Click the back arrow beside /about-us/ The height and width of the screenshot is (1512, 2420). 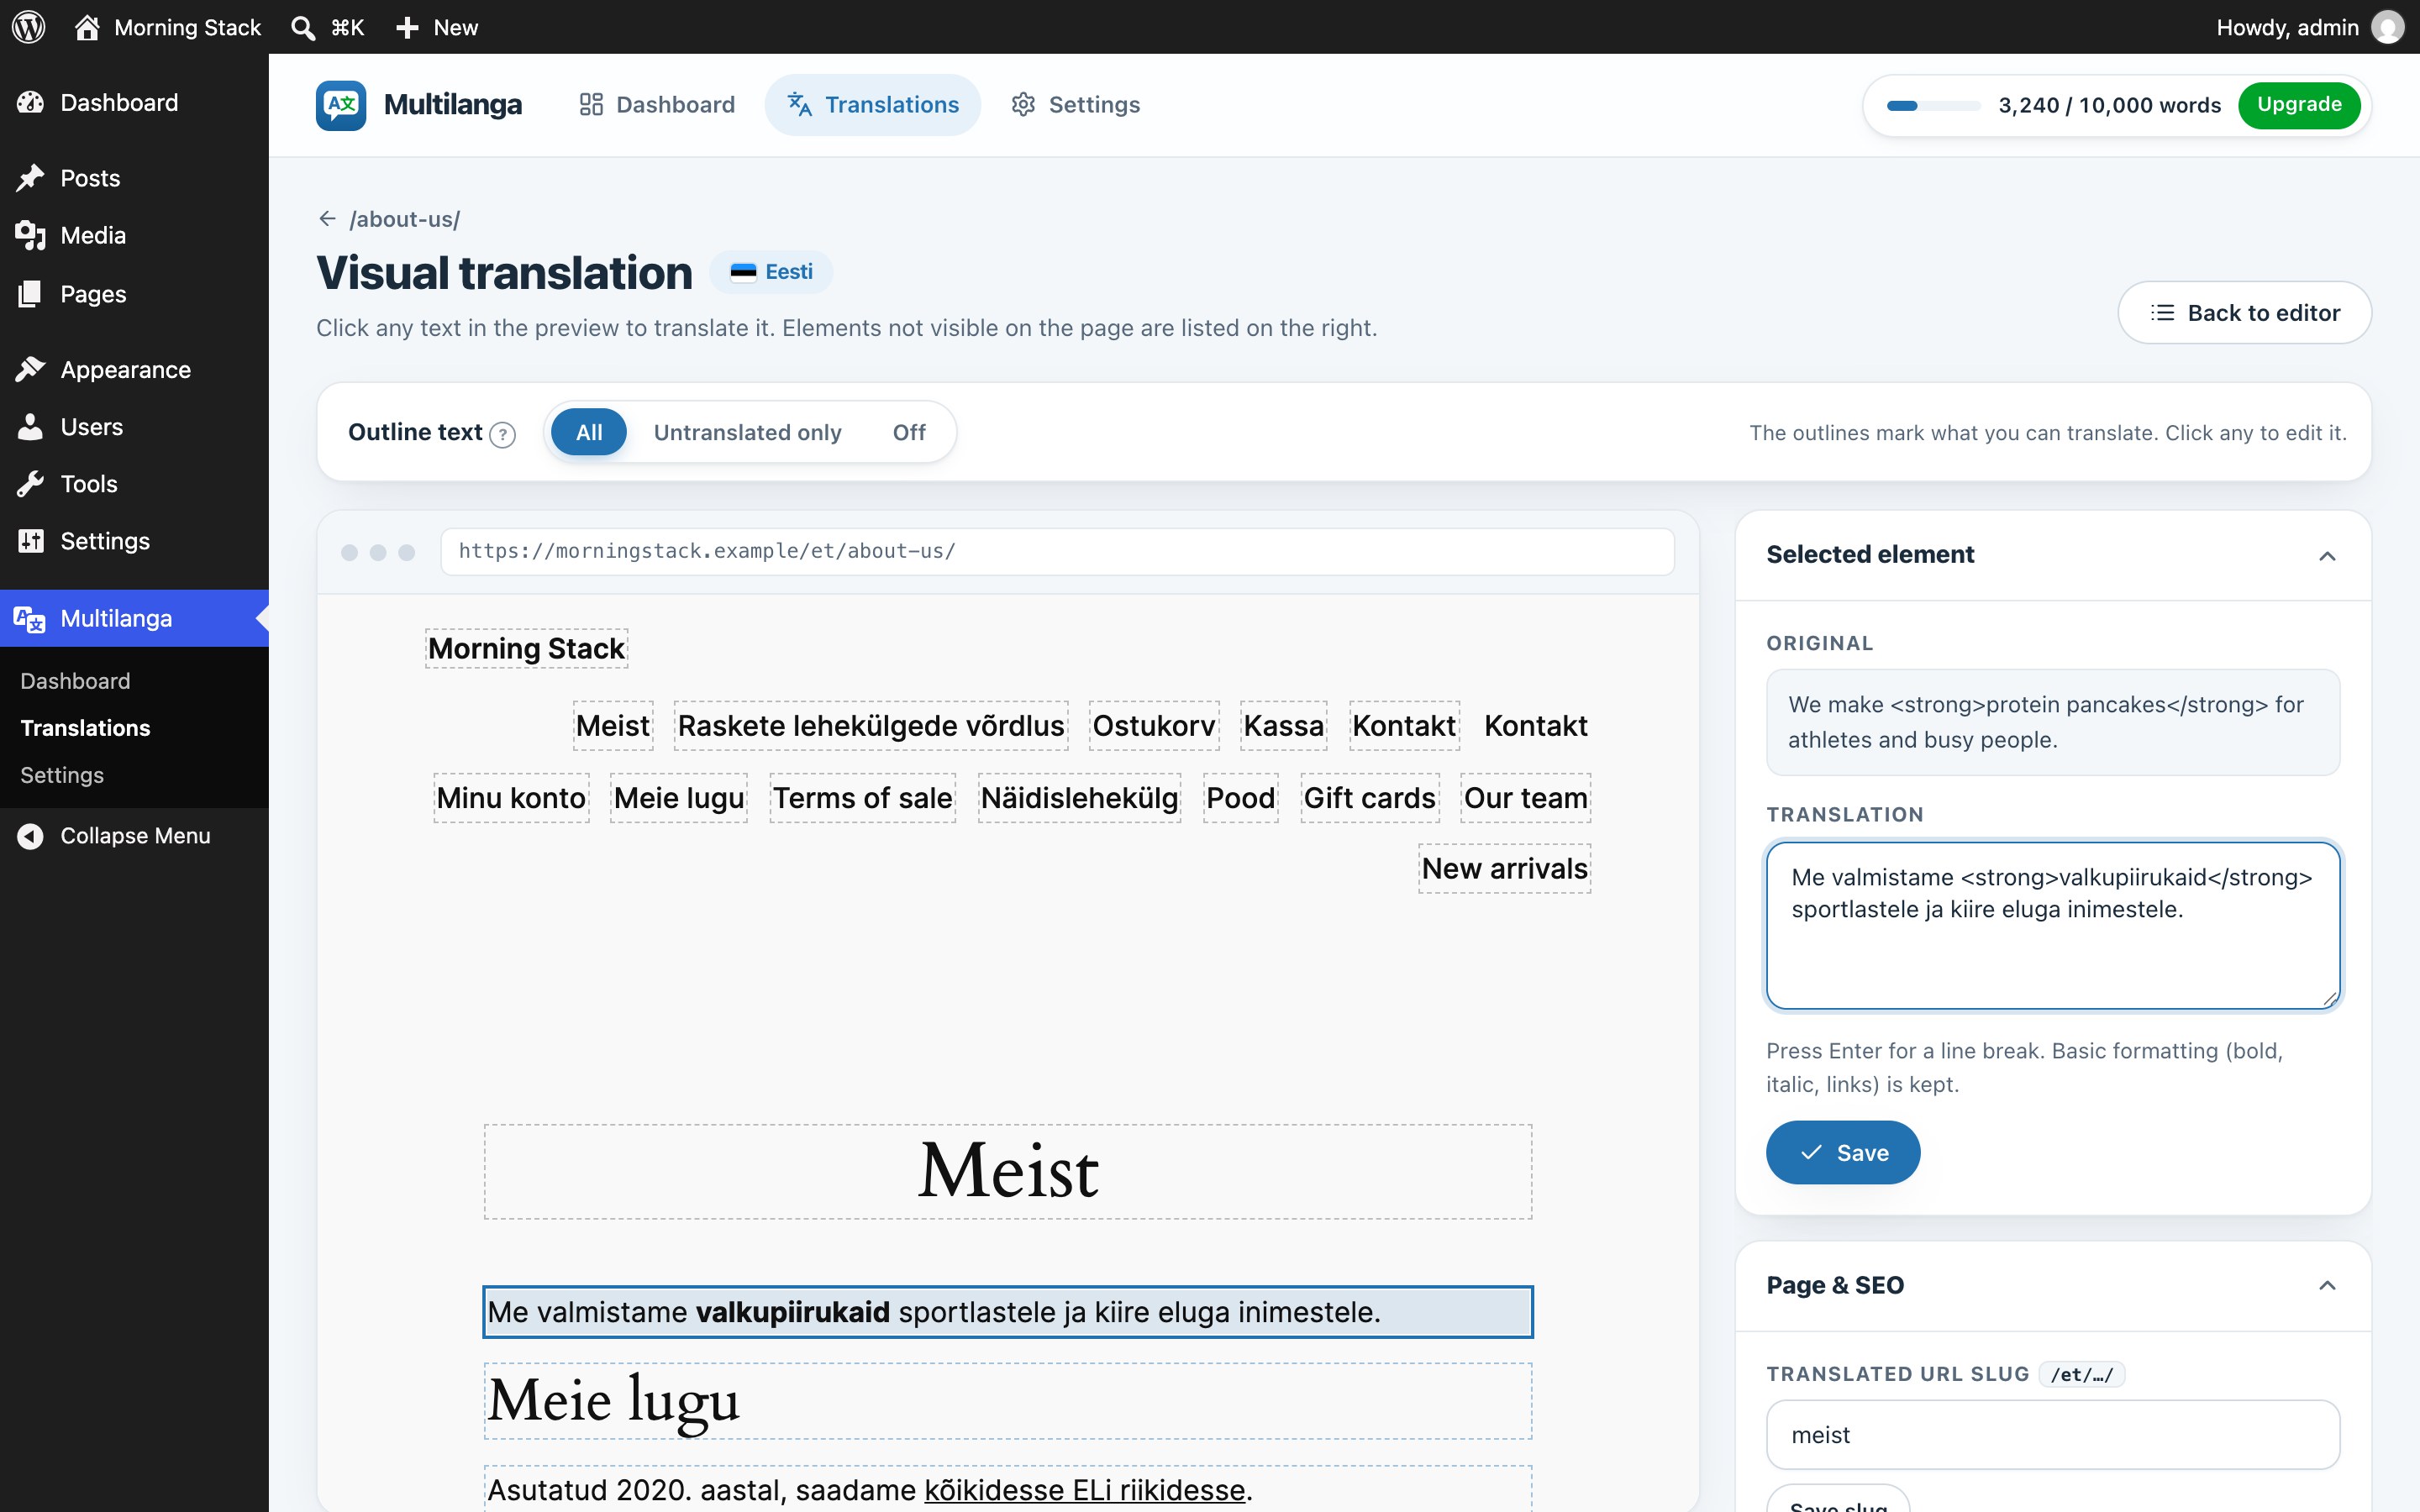click(x=327, y=218)
